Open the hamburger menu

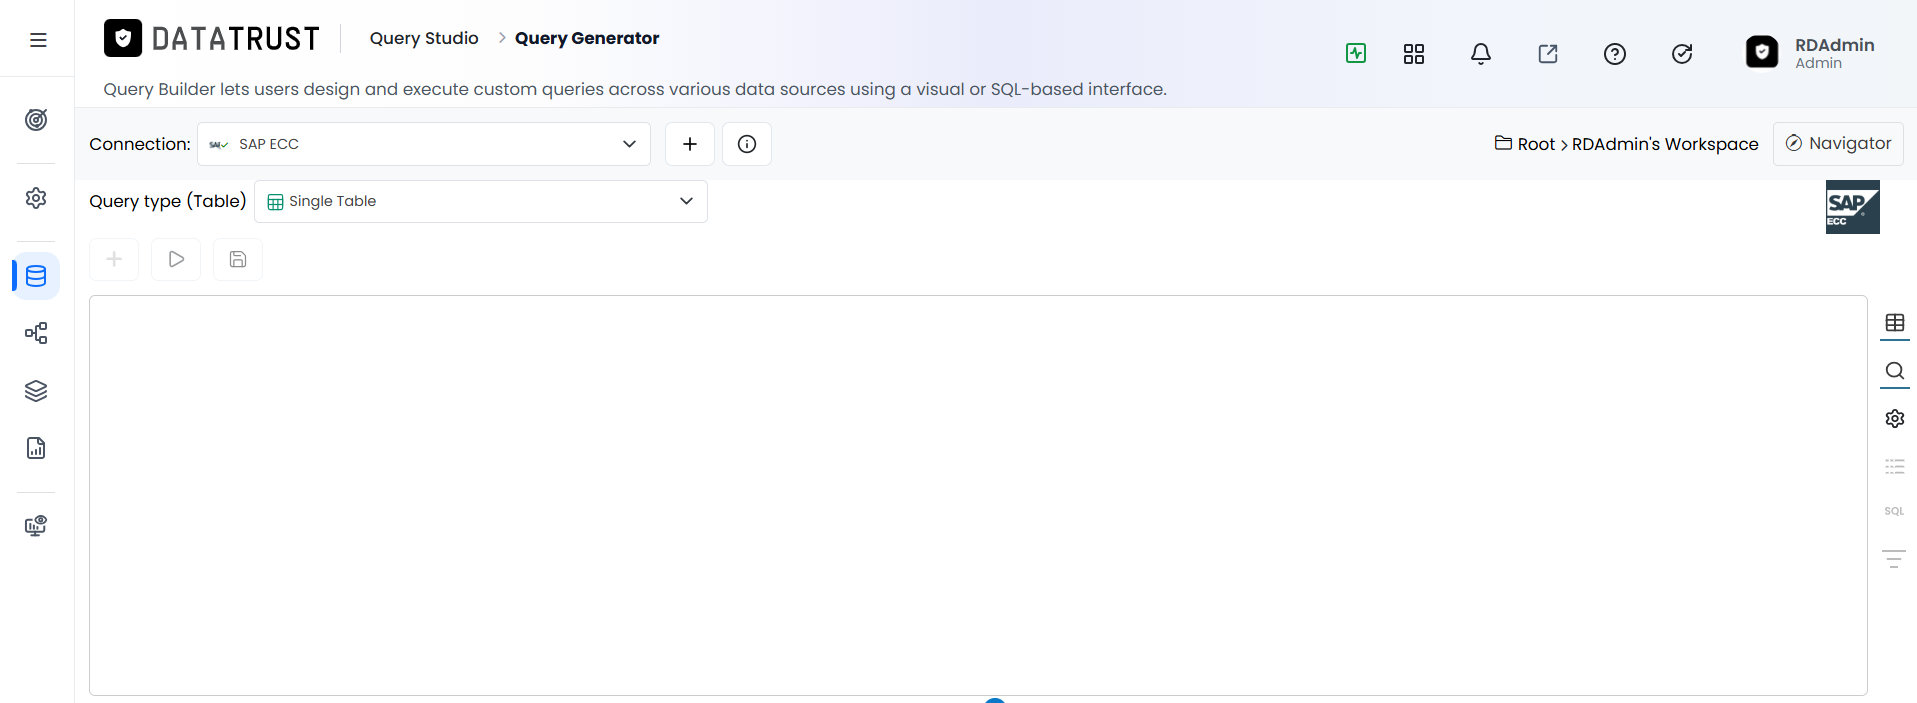38,40
